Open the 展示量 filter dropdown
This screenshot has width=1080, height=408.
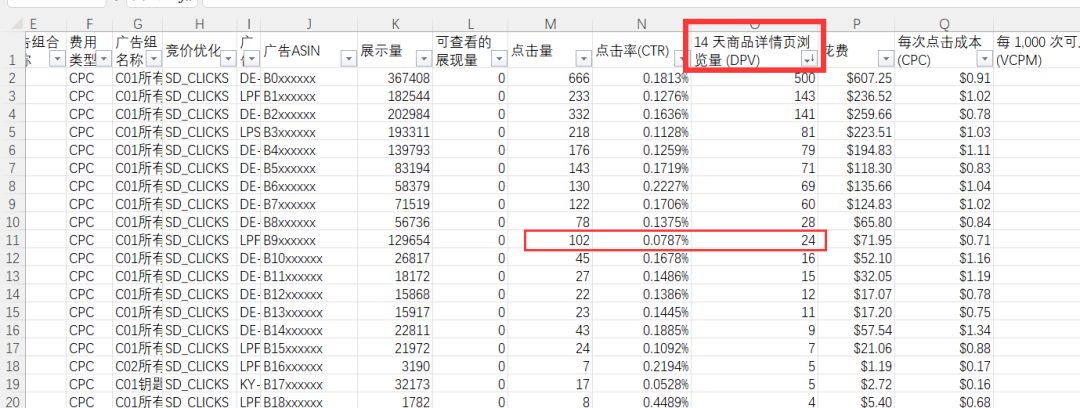pos(424,59)
